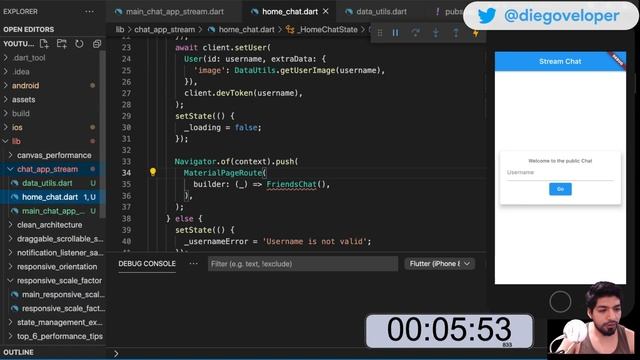Grab the debug toolbar drag handle

(380, 33)
